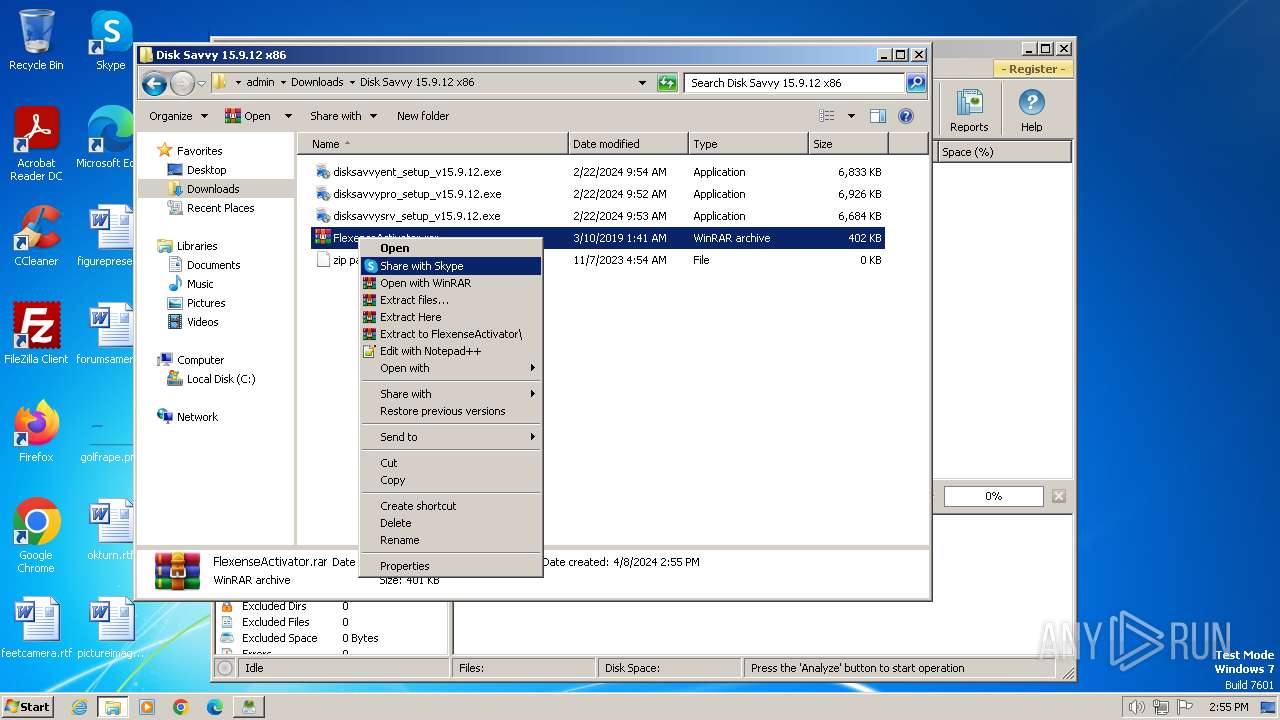Expand the context menu Share with submenu
The width and height of the screenshot is (1280, 720).
coord(451,394)
